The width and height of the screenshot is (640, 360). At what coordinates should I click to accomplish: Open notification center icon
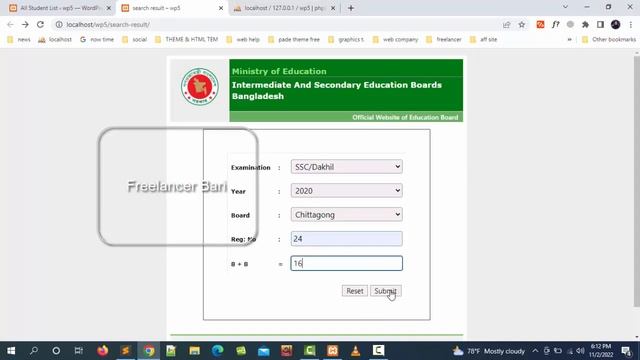[x=627, y=351]
